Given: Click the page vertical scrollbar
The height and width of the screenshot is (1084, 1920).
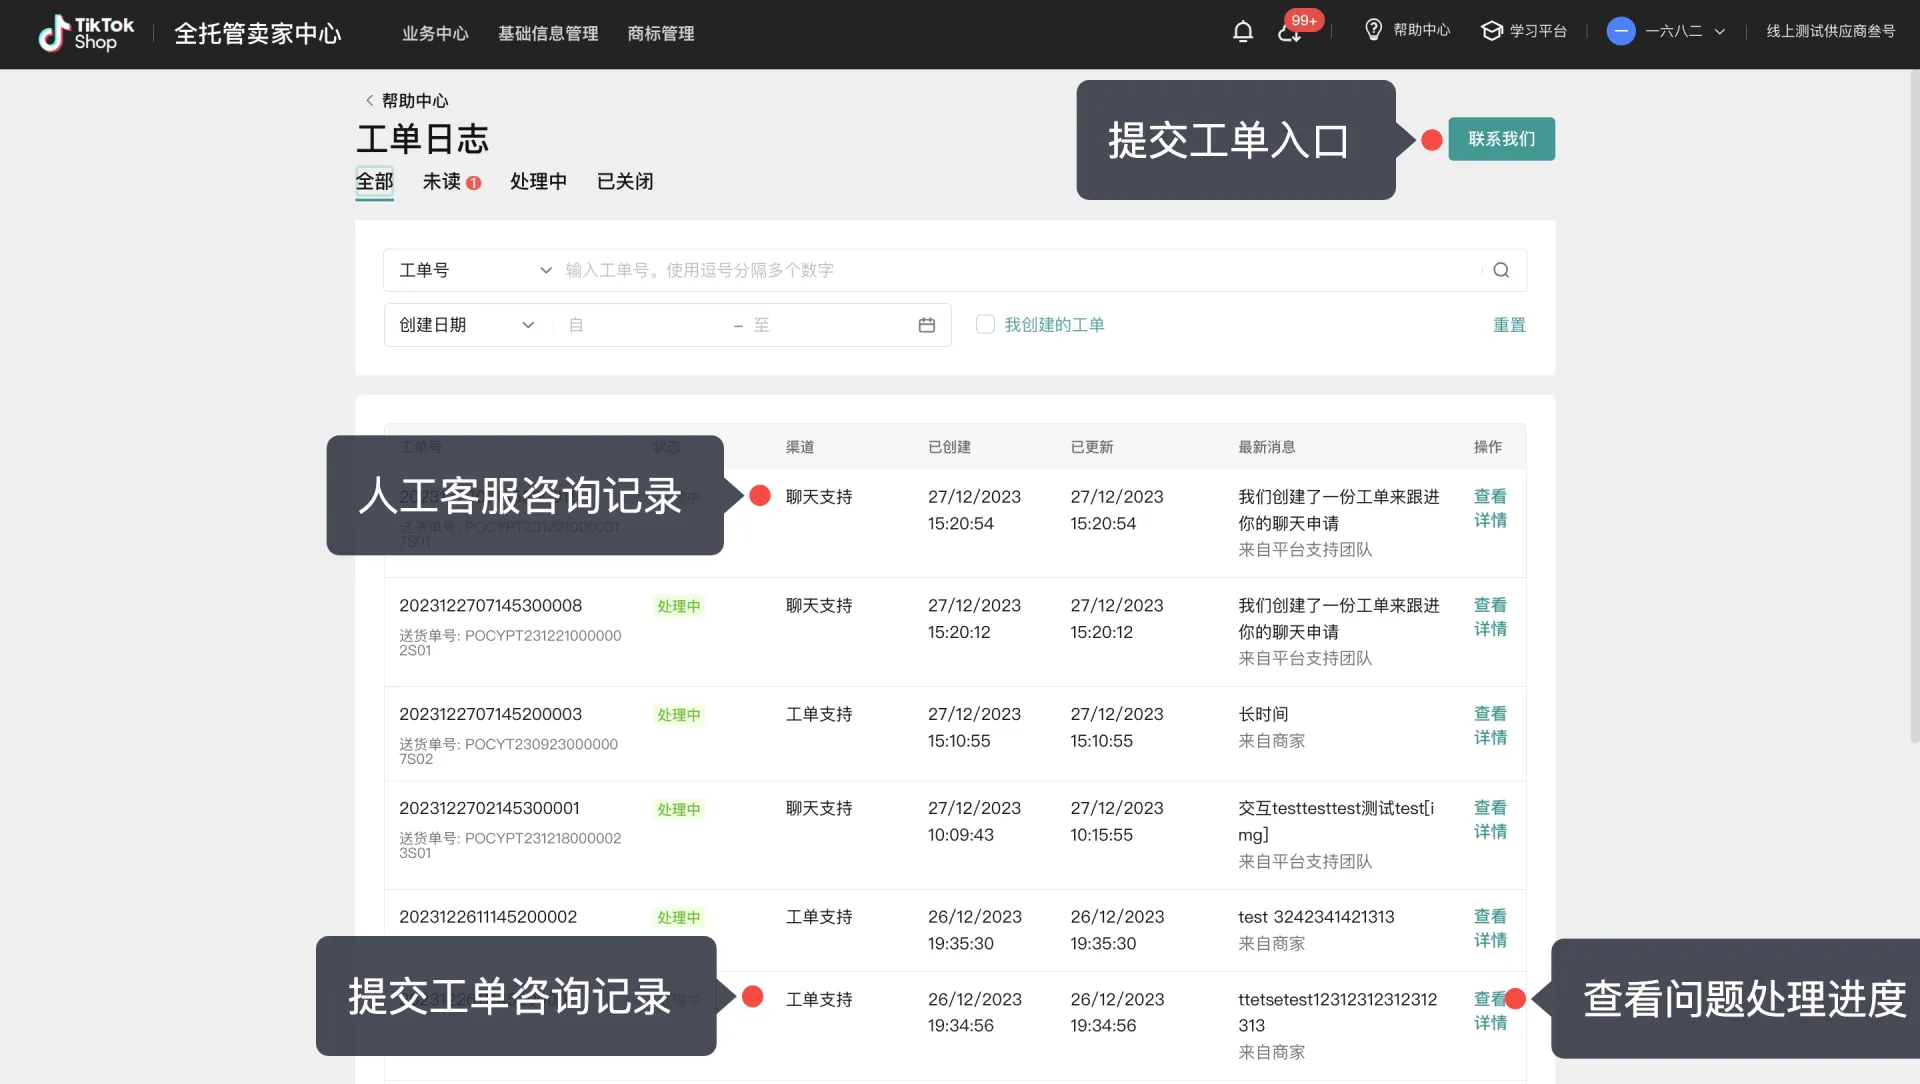Looking at the screenshot, I should click(1914, 405).
